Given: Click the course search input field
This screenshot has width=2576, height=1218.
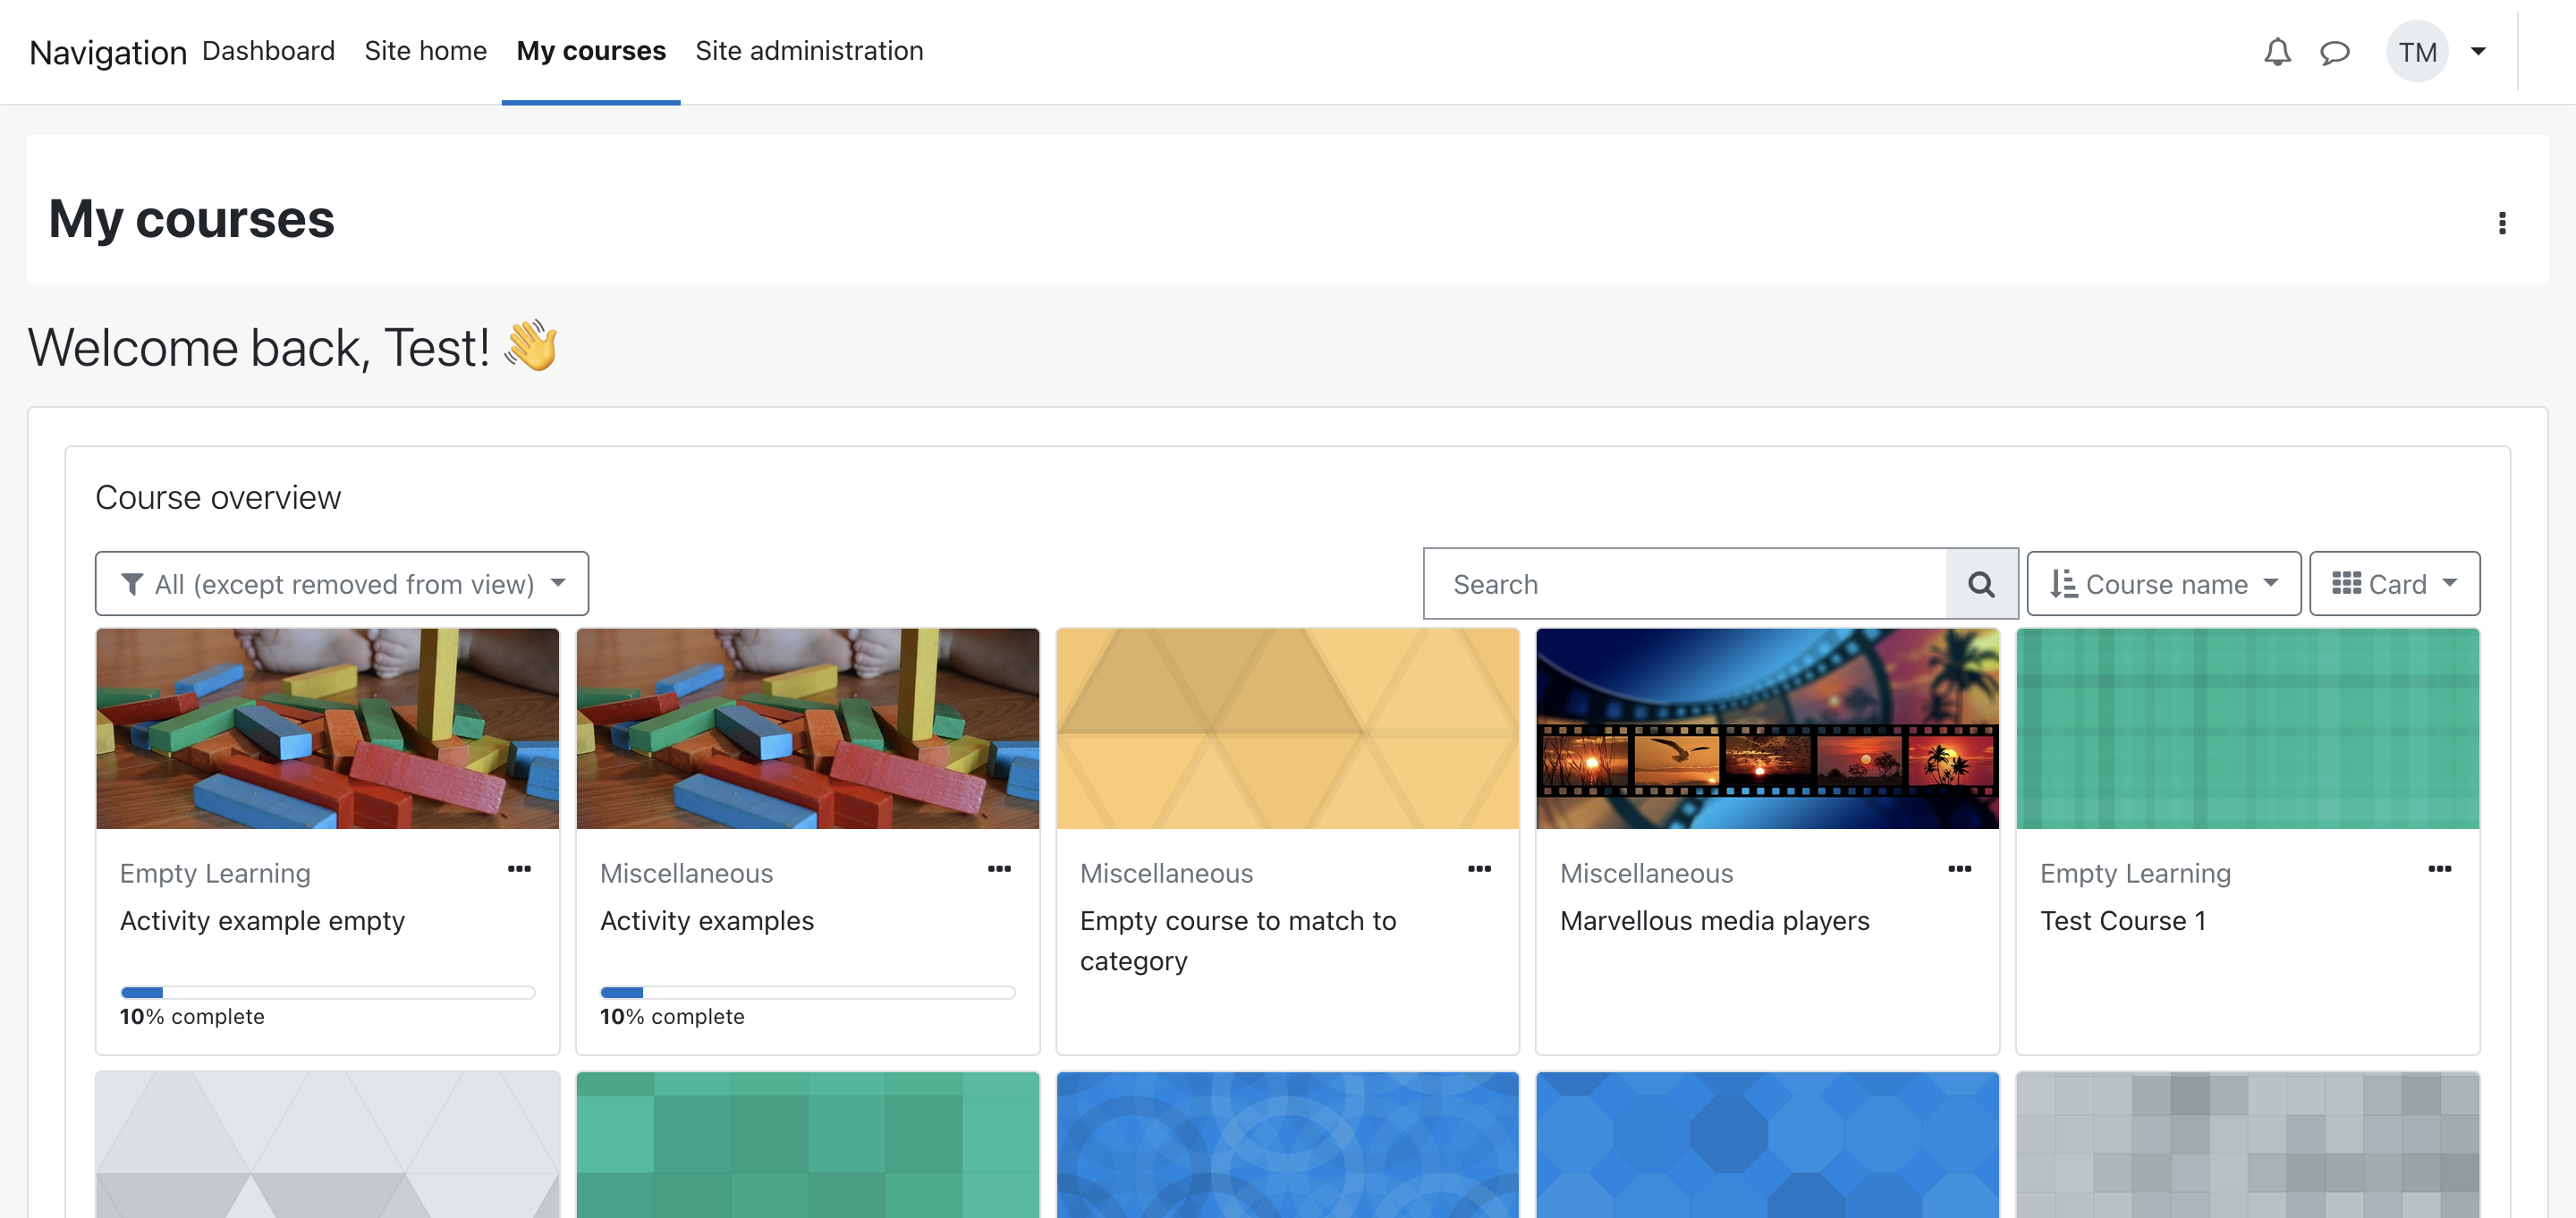Looking at the screenshot, I should point(1685,584).
